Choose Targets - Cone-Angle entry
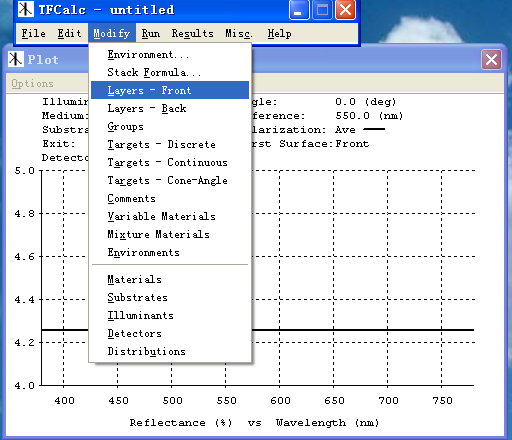Screen dimensions: 512x440 (170, 180)
